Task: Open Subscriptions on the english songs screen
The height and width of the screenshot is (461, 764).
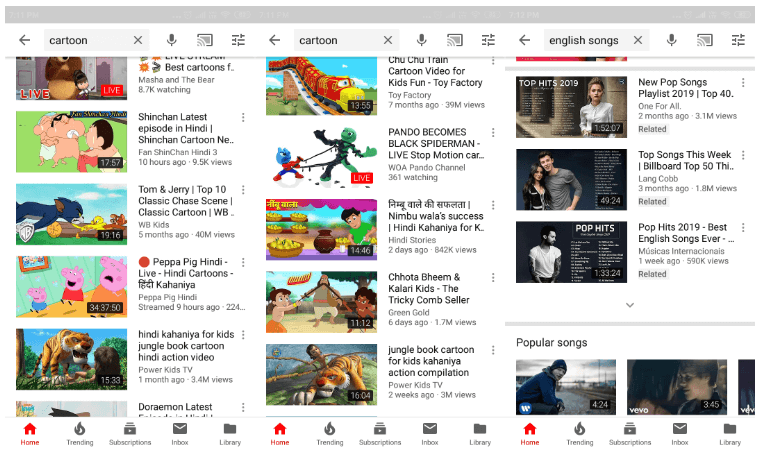Action: 630,434
